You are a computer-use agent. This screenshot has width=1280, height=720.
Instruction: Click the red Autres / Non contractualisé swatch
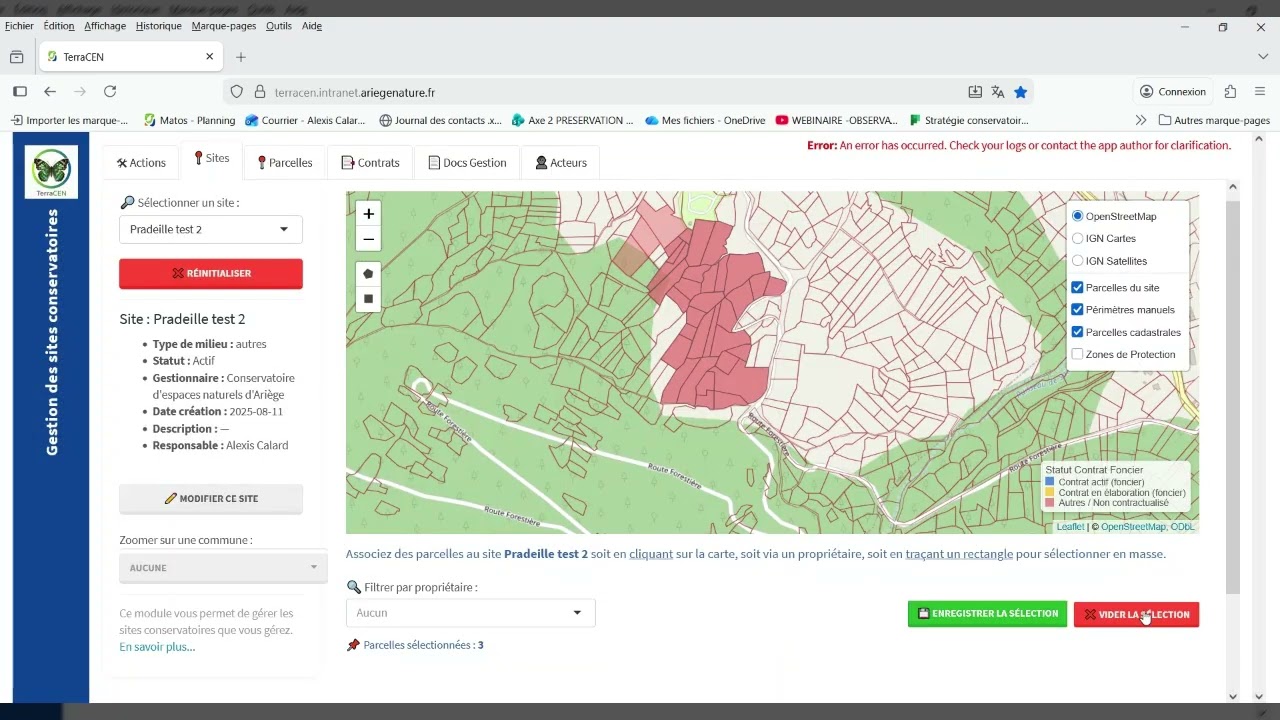tap(1050, 503)
